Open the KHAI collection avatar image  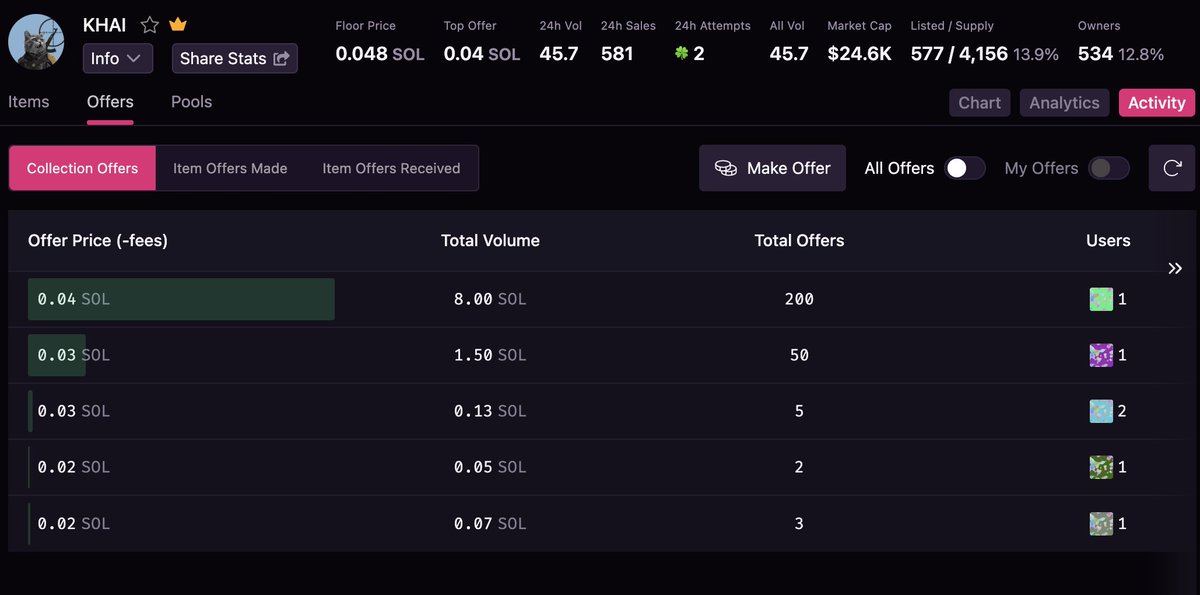pos(37,43)
